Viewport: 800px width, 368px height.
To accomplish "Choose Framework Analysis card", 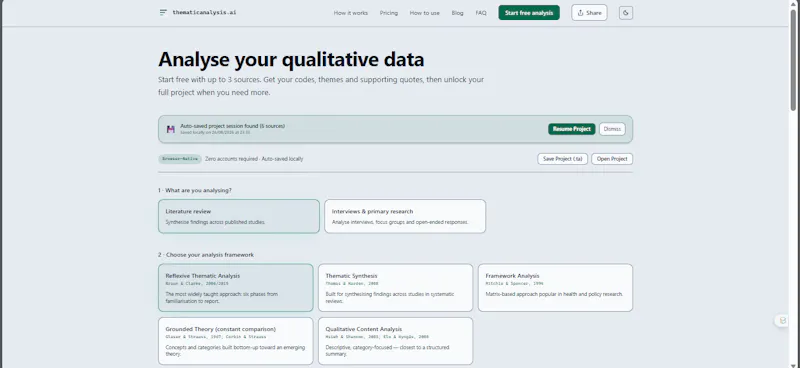I will click(x=555, y=287).
